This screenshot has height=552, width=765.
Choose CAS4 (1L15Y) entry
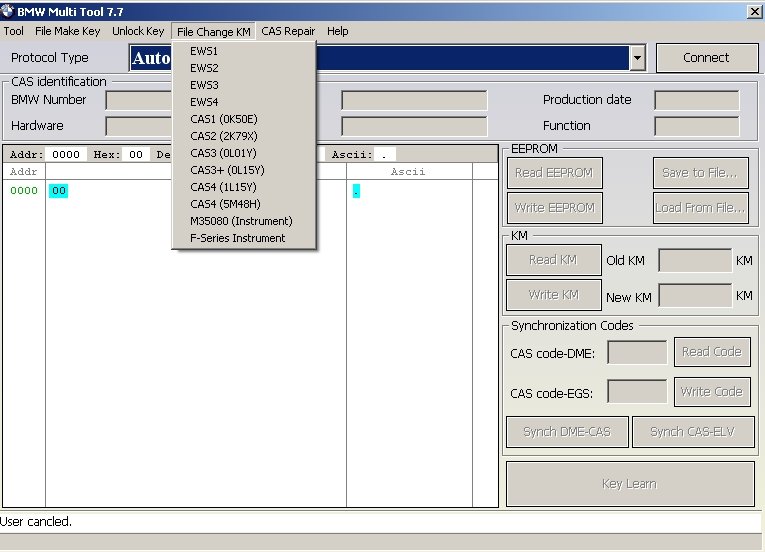point(244,187)
